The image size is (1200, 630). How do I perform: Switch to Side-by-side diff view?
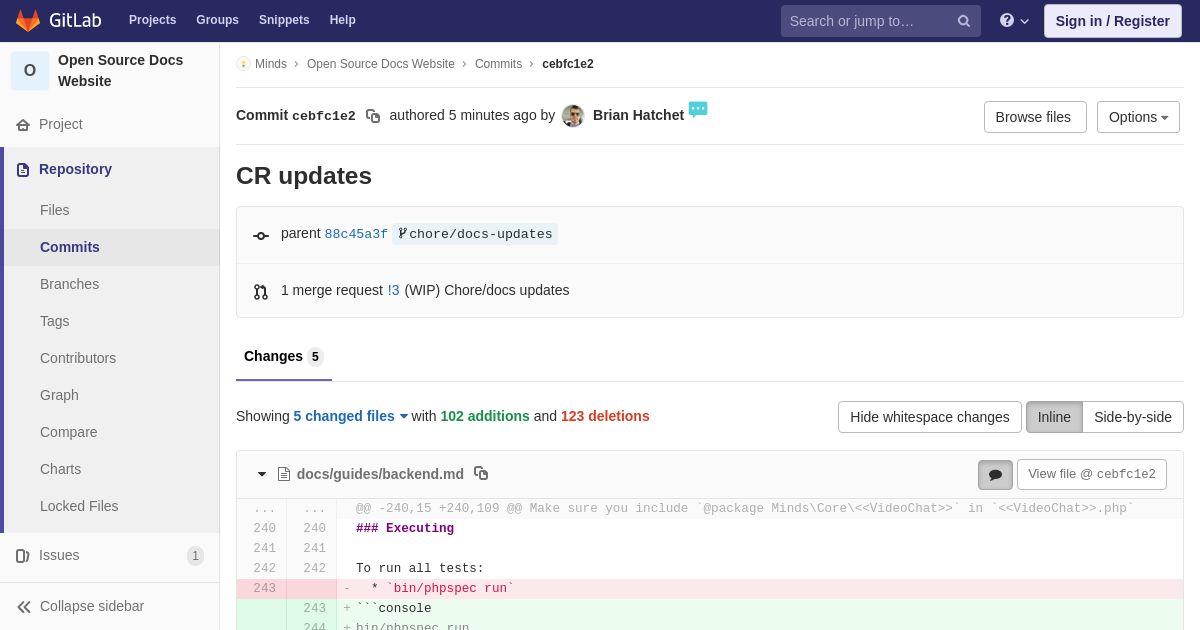(x=1133, y=417)
